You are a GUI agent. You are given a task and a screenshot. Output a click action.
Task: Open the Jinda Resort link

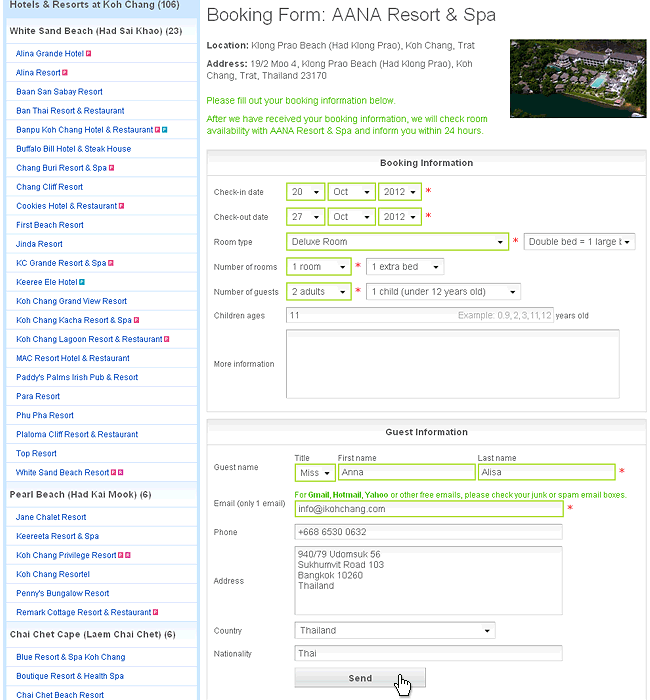tap(39, 244)
